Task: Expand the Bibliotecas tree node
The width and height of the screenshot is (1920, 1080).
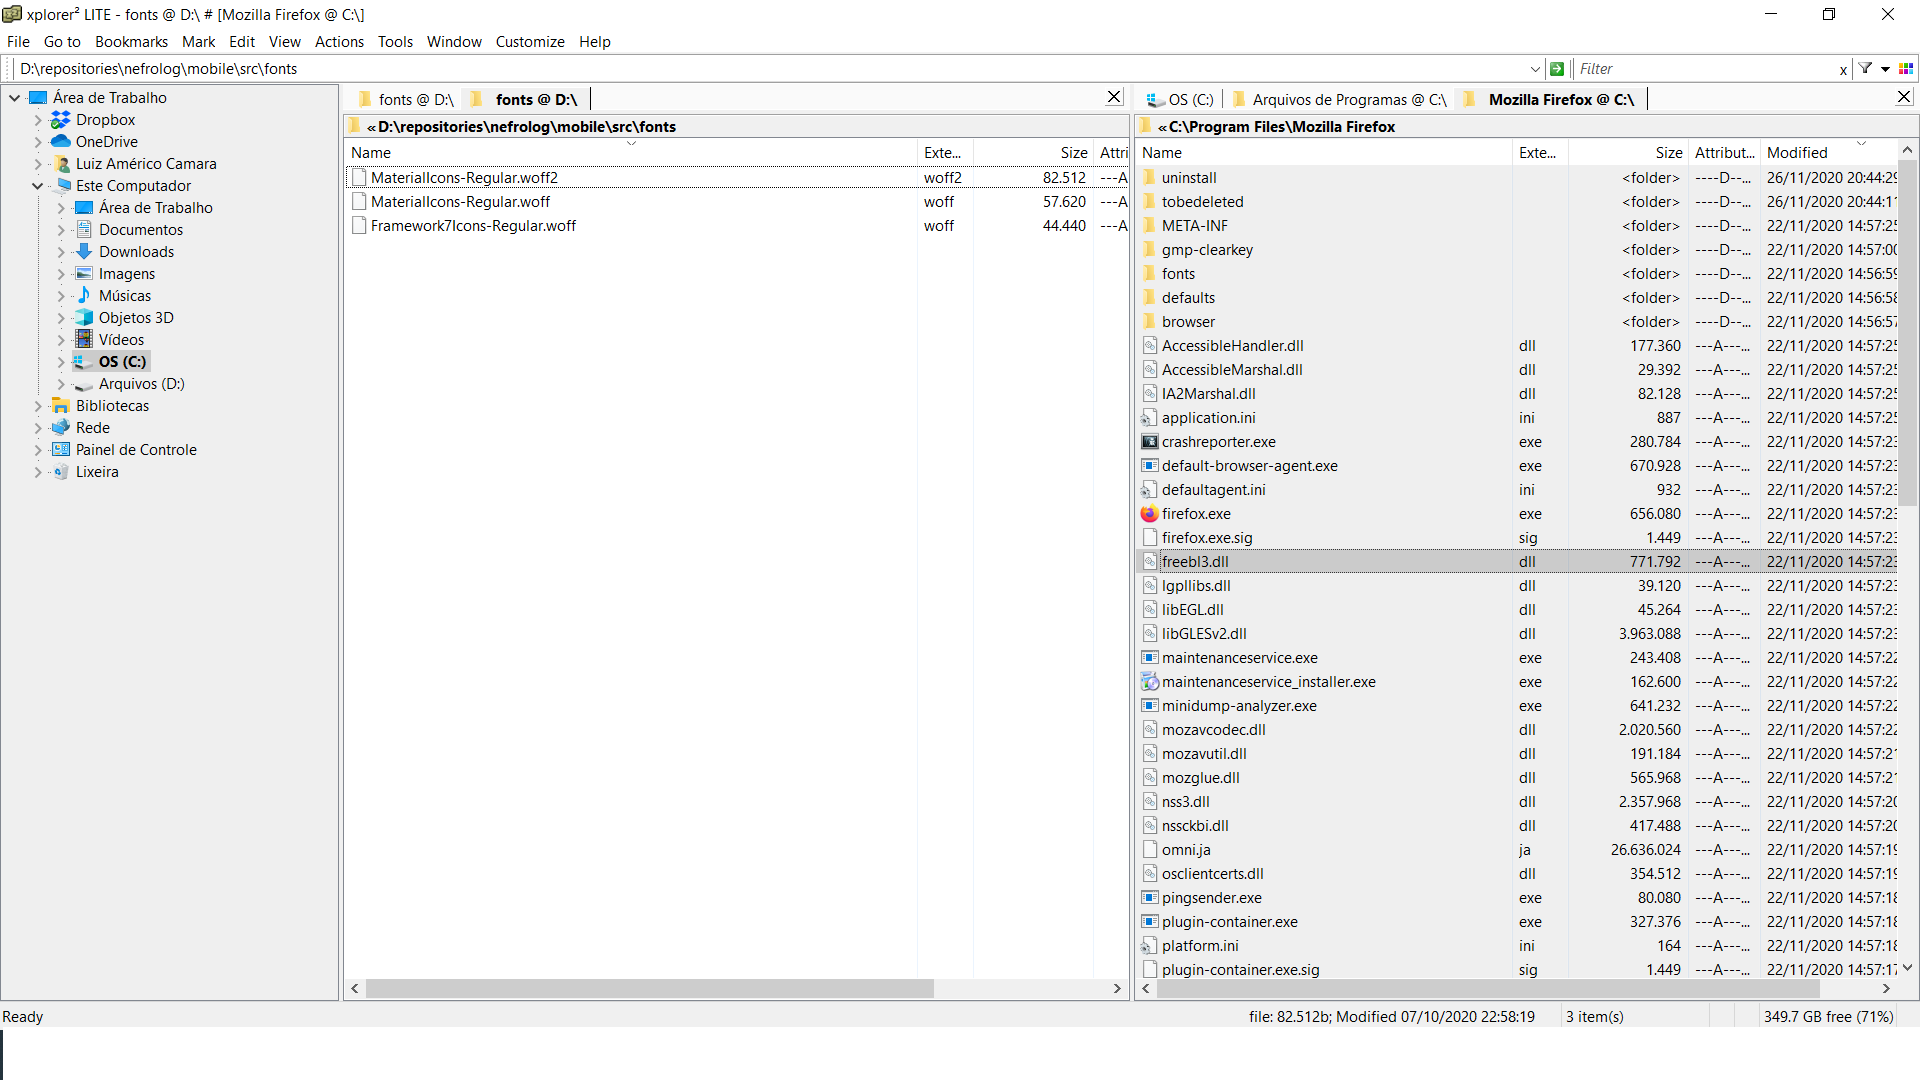Action: point(38,406)
